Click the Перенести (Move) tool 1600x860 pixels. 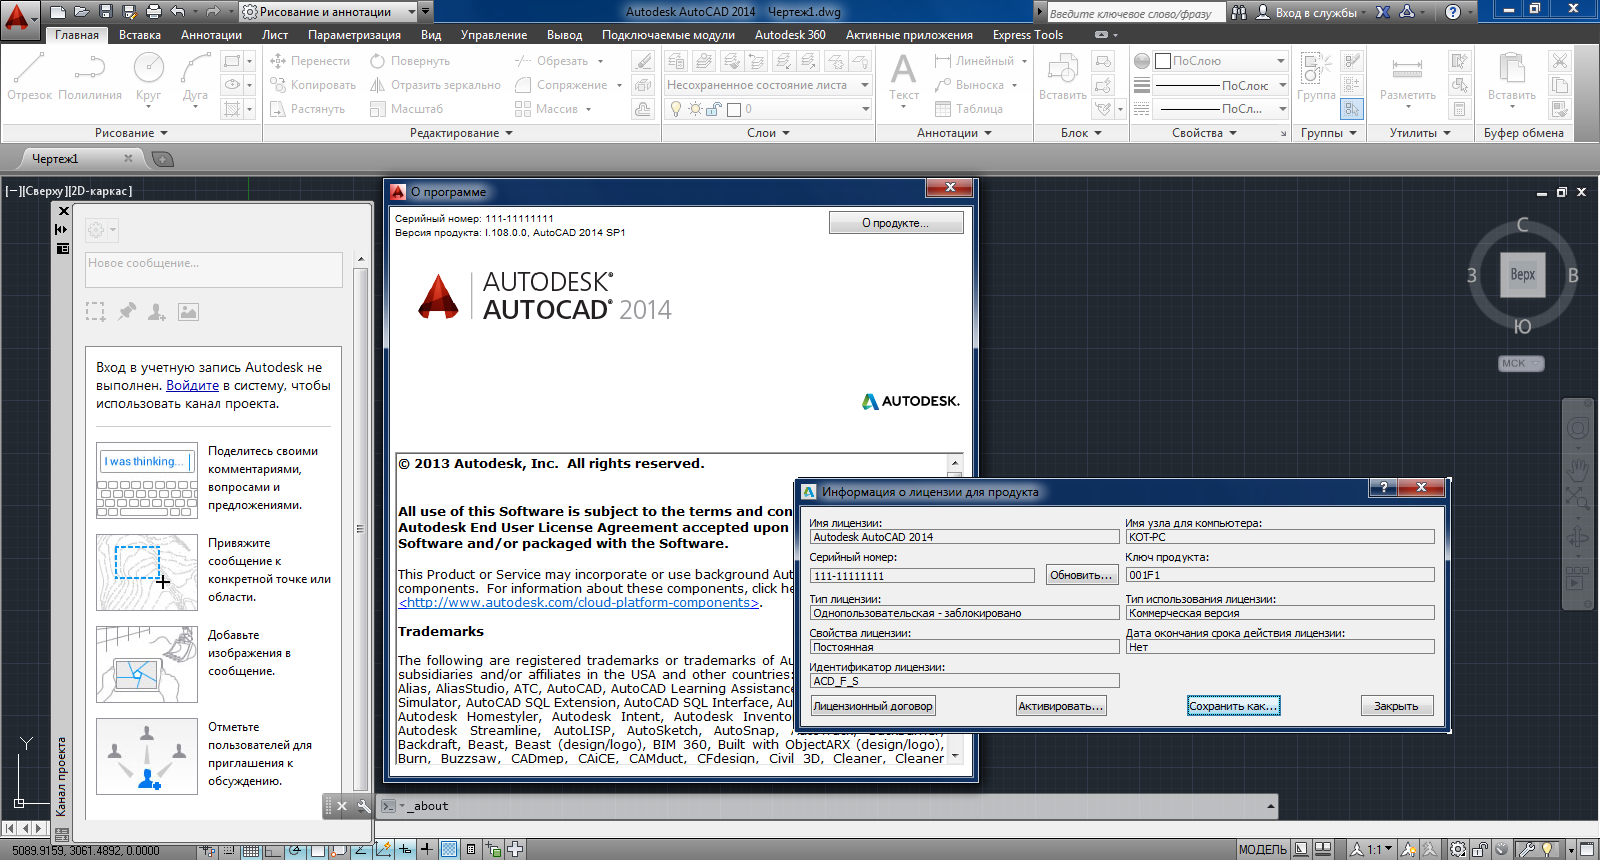point(309,61)
